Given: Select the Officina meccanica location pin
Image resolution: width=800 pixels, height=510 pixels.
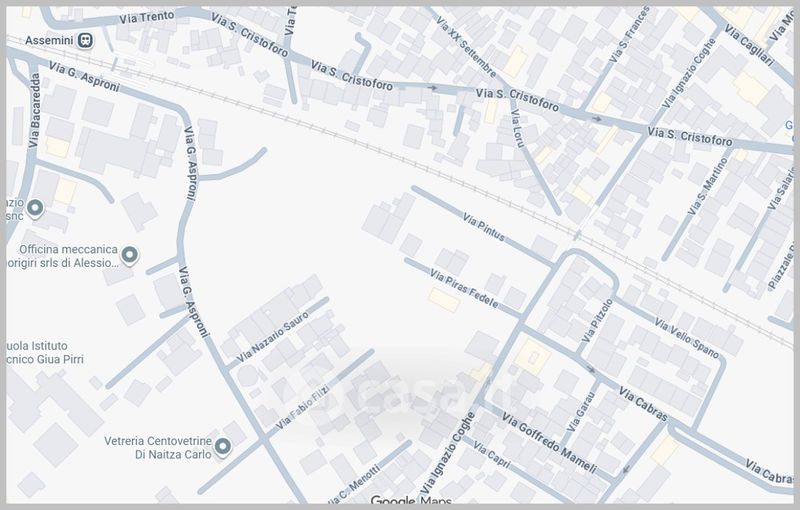Looking at the screenshot, I should pyautogui.click(x=128, y=257).
